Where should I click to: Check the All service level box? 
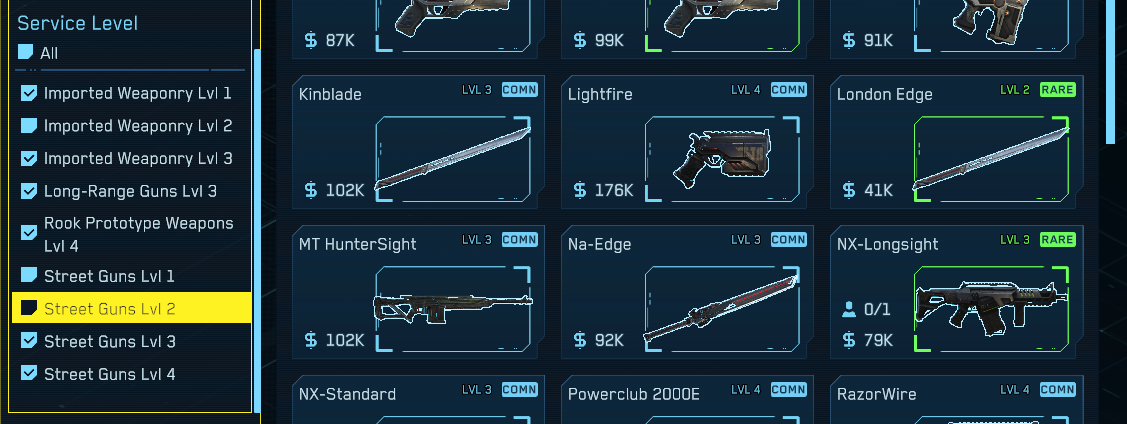(x=25, y=52)
